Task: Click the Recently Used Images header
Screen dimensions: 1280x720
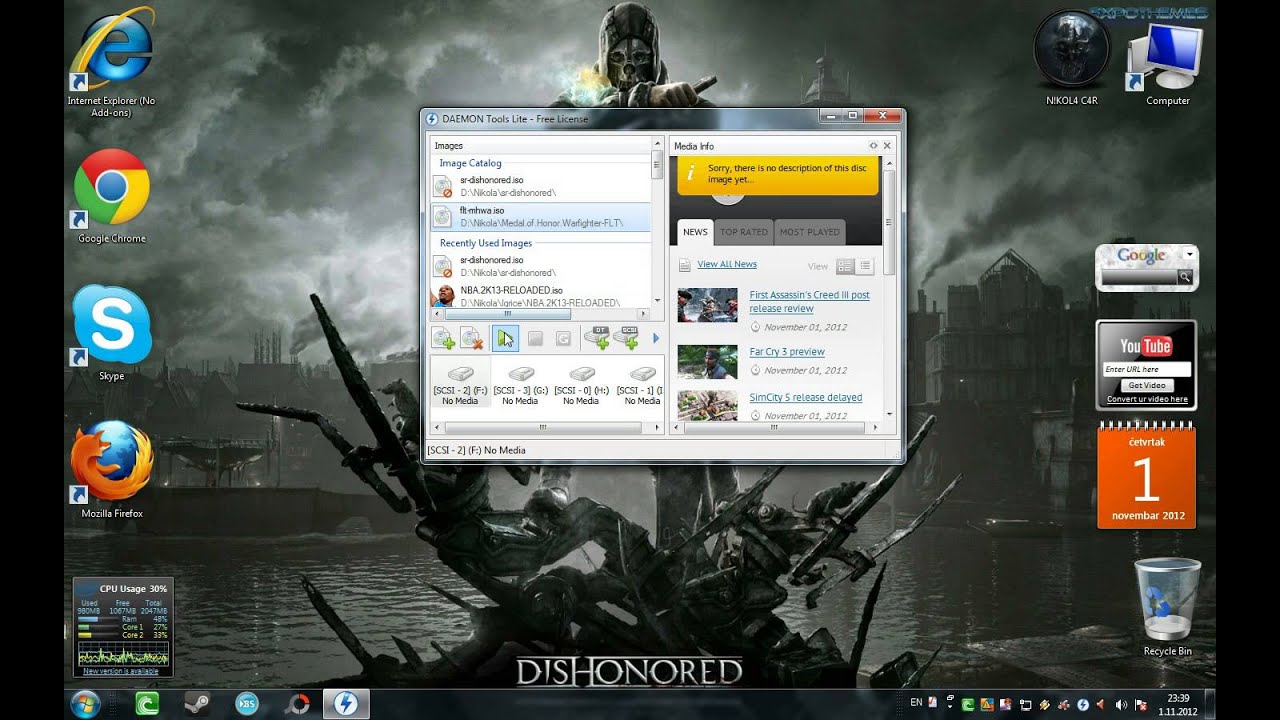Action: (x=486, y=243)
